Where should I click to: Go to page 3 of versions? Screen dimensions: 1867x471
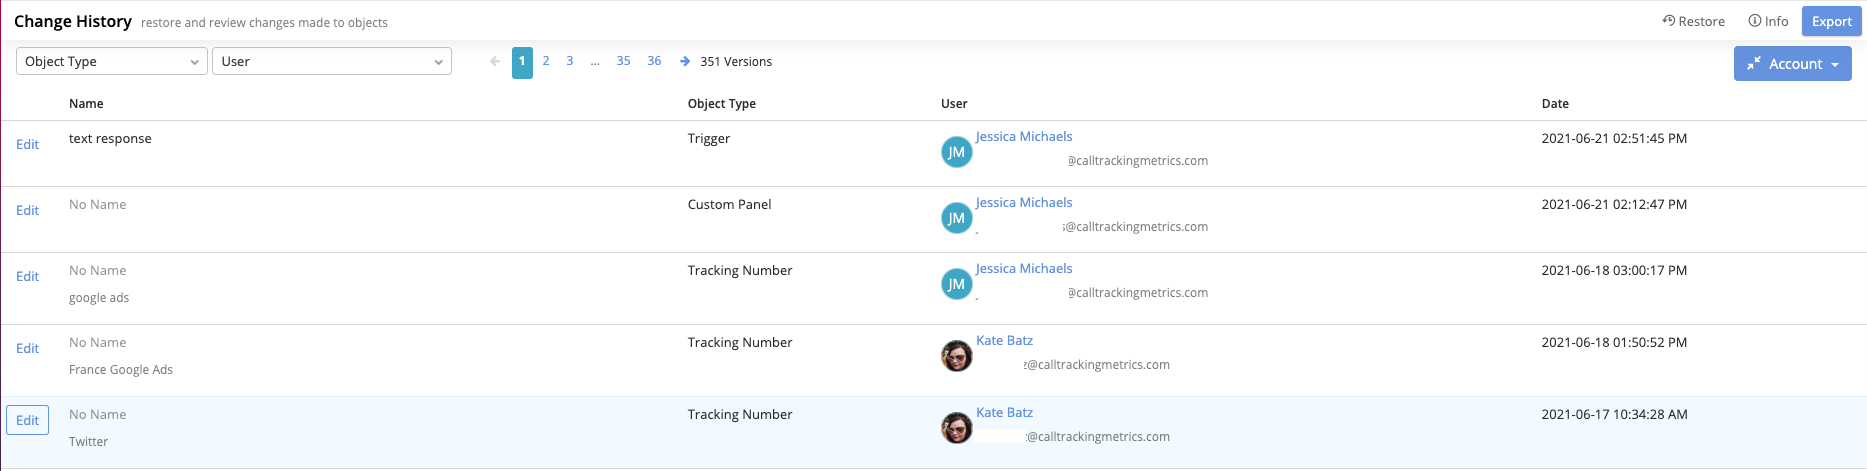point(570,61)
